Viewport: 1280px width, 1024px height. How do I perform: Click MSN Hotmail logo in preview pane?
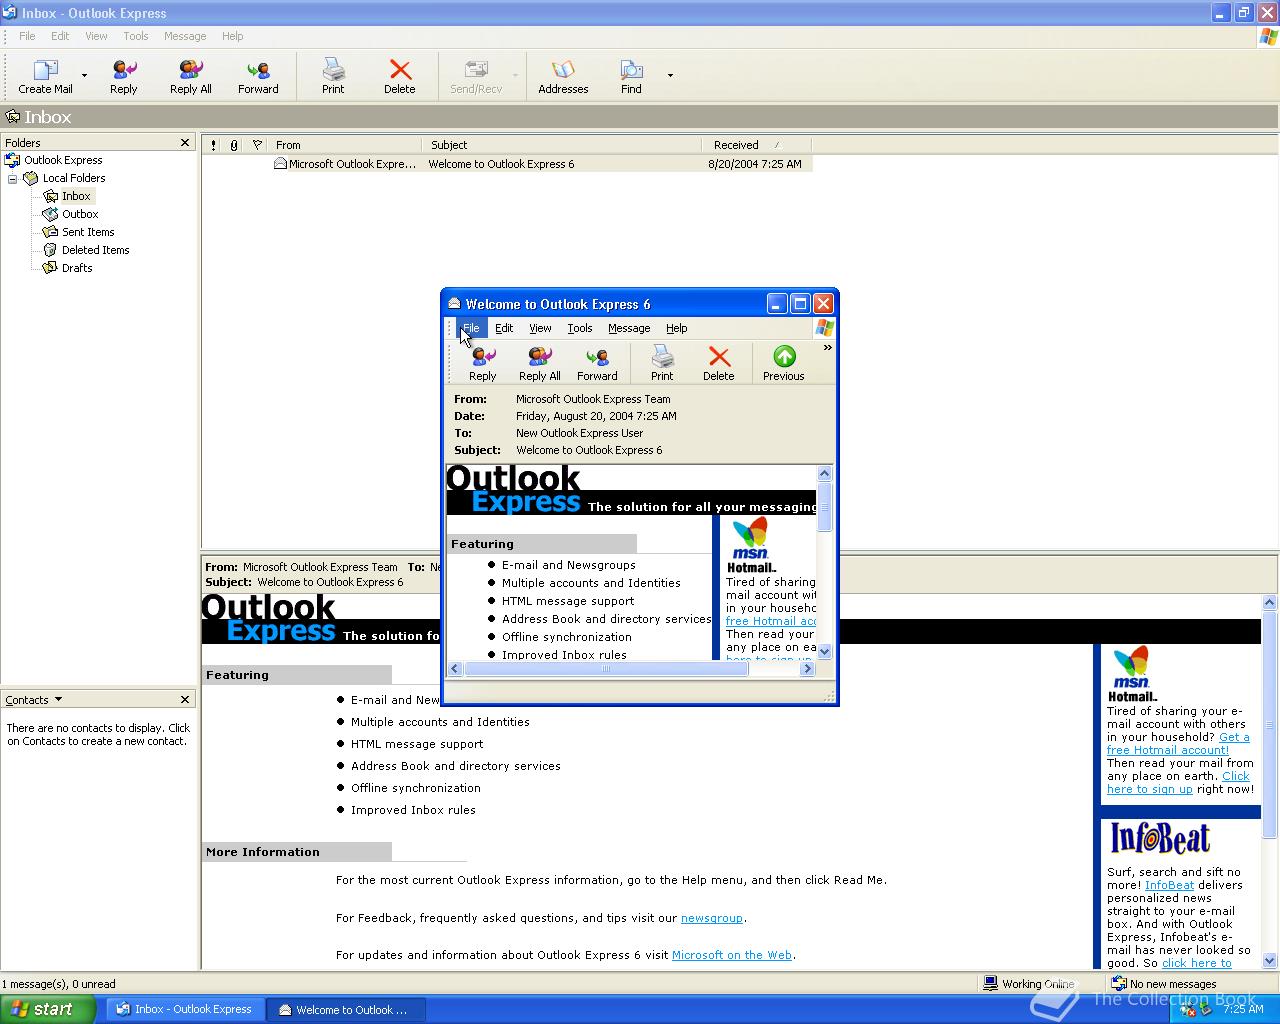pyautogui.click(x=1132, y=674)
